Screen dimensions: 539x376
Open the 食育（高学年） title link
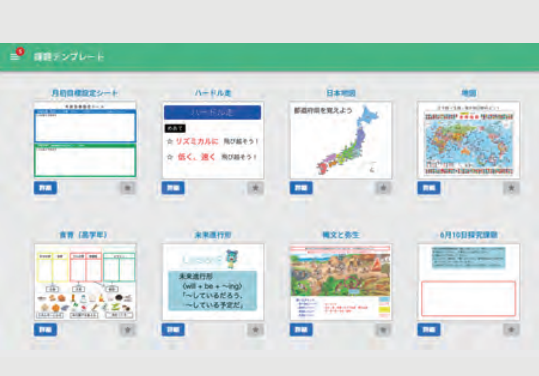[84, 235]
